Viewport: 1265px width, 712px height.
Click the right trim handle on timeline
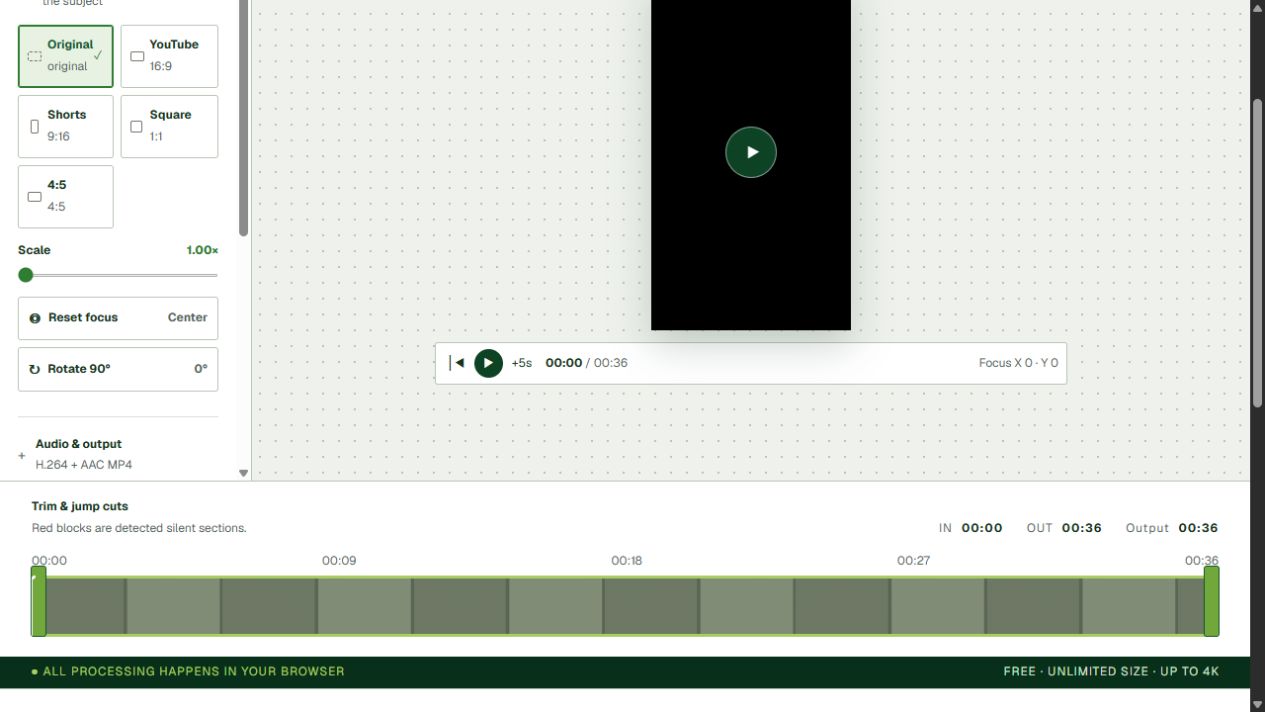(1211, 601)
